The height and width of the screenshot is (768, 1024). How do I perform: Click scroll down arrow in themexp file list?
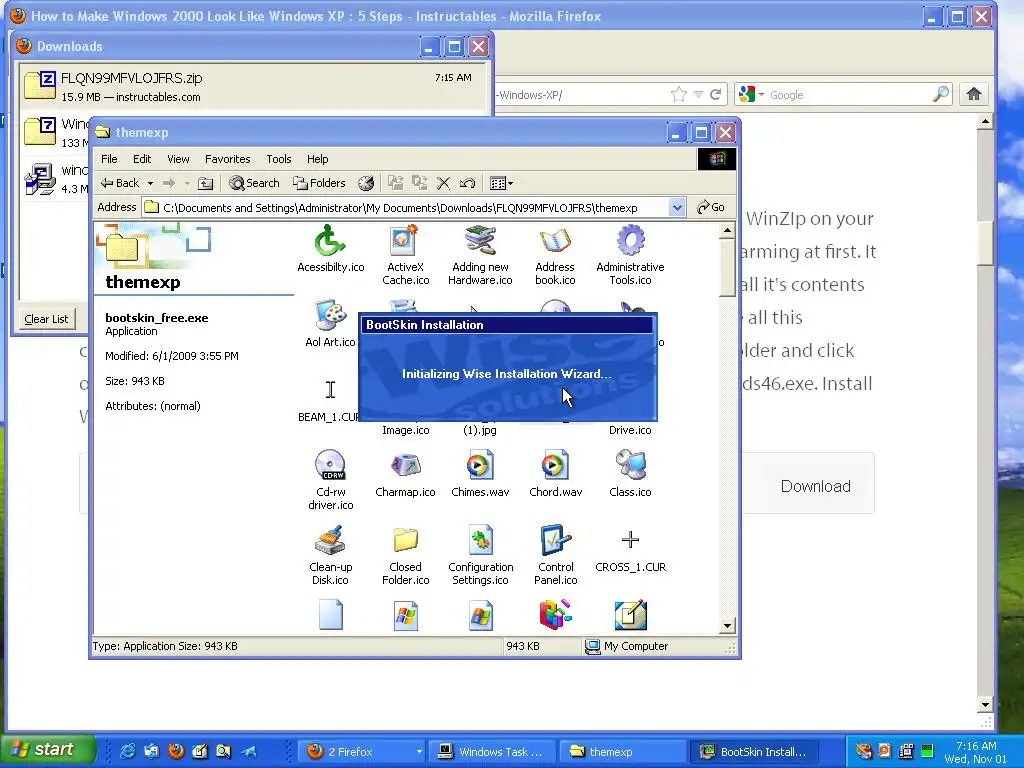click(728, 626)
